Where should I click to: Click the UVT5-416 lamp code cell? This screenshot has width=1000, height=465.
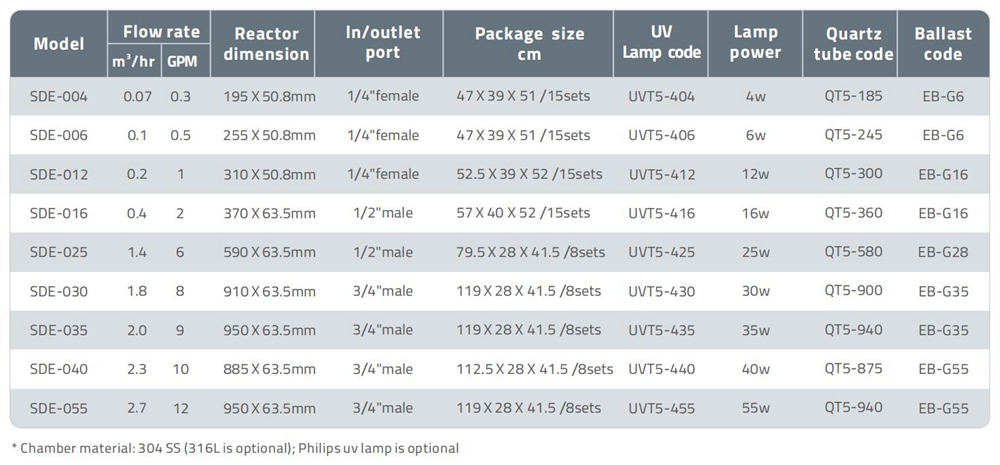661,213
